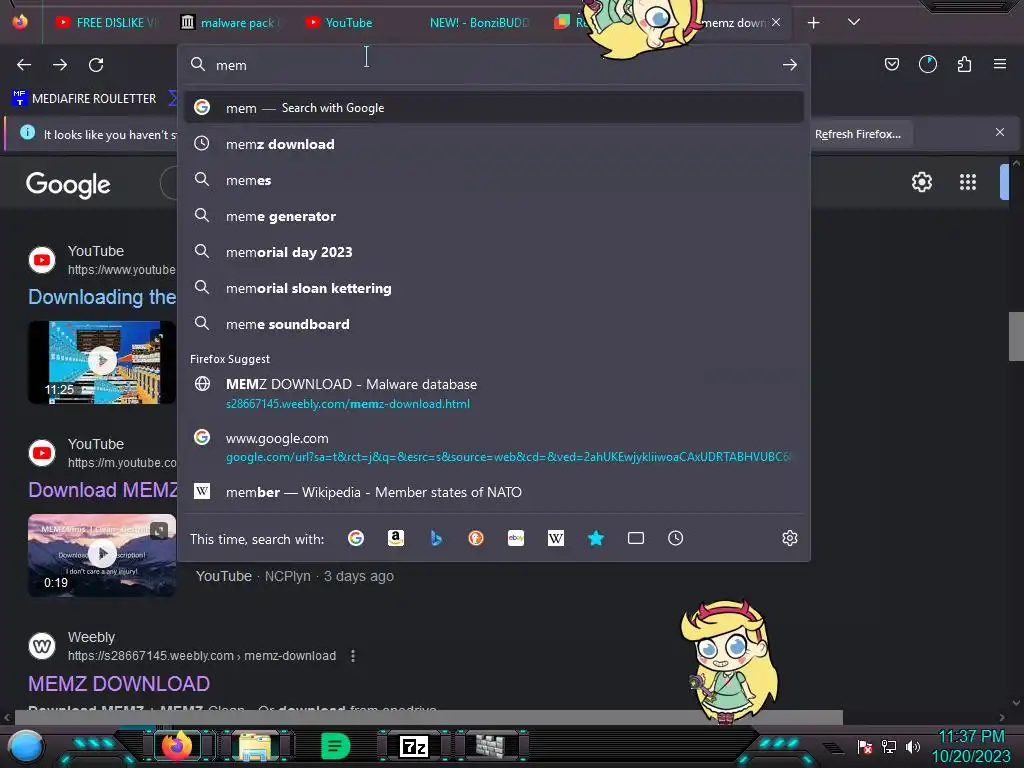Select 'meme generator' suggestion
1024x768 pixels.
pos(494,216)
